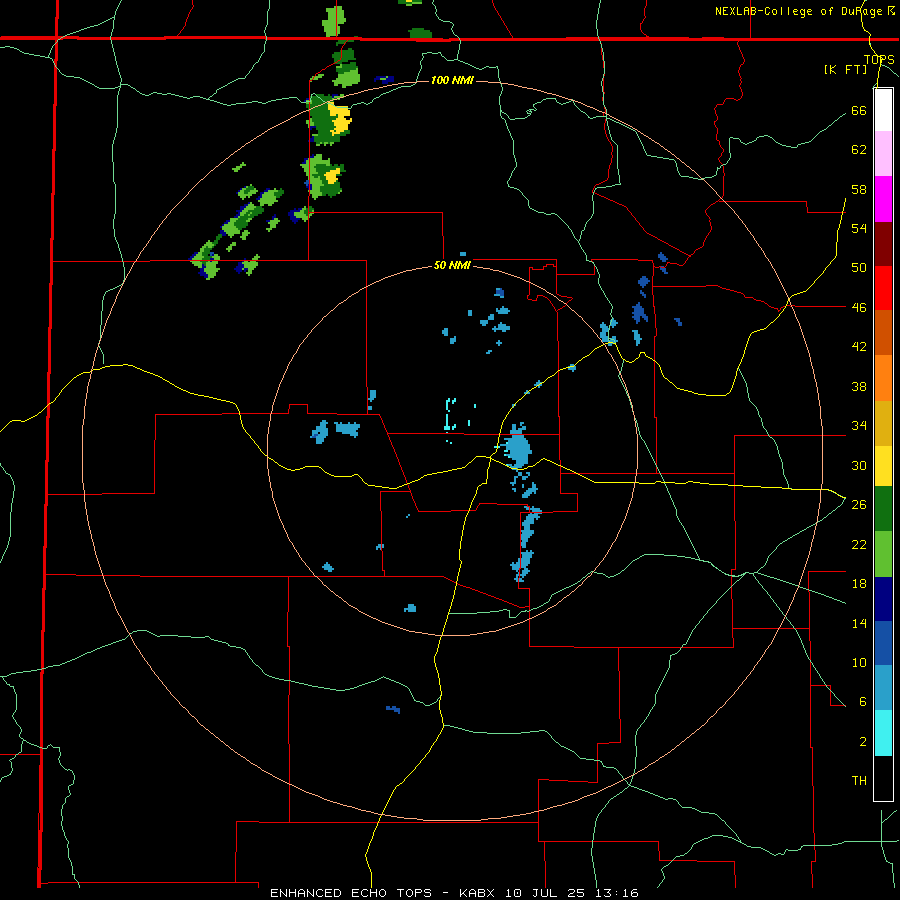Click the largest light-blue echo near radar center
The image size is (900, 900).
coord(518,448)
